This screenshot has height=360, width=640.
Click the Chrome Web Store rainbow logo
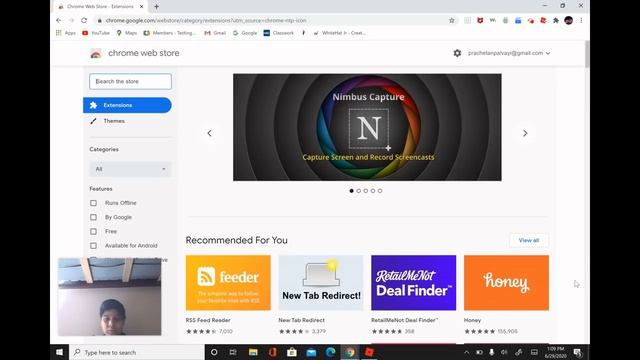(96, 53)
